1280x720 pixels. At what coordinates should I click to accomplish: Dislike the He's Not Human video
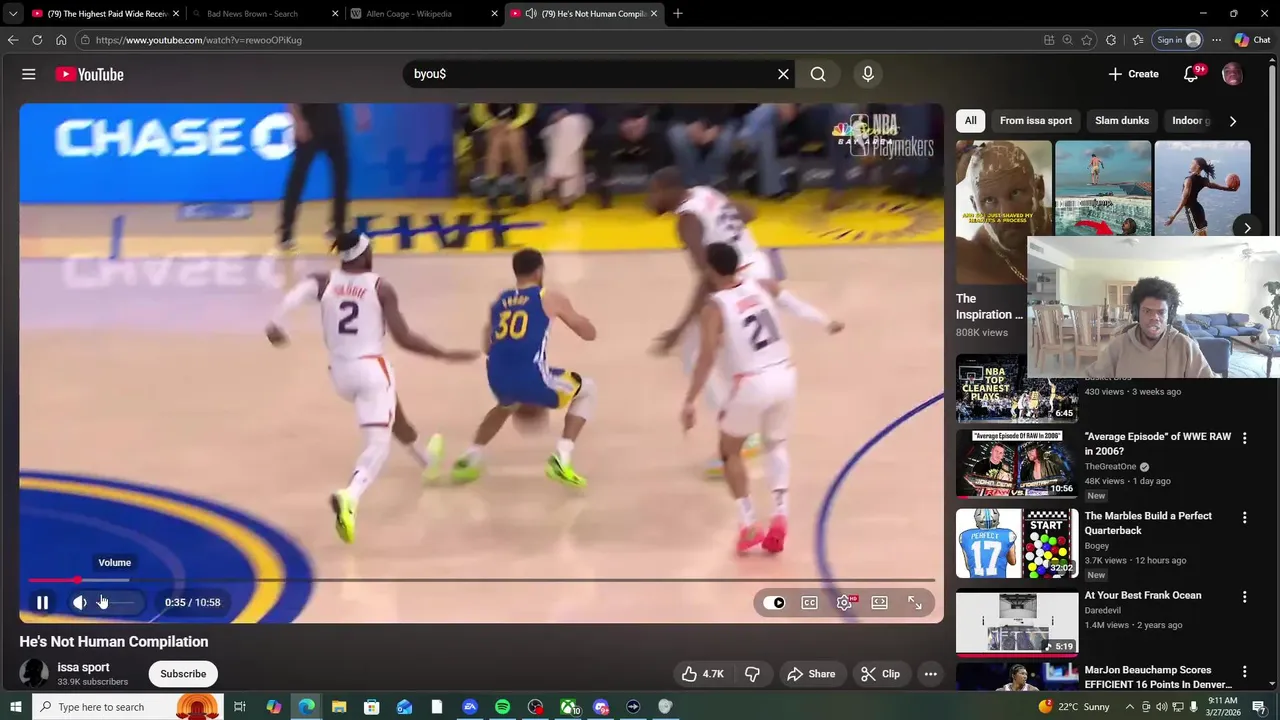click(752, 674)
